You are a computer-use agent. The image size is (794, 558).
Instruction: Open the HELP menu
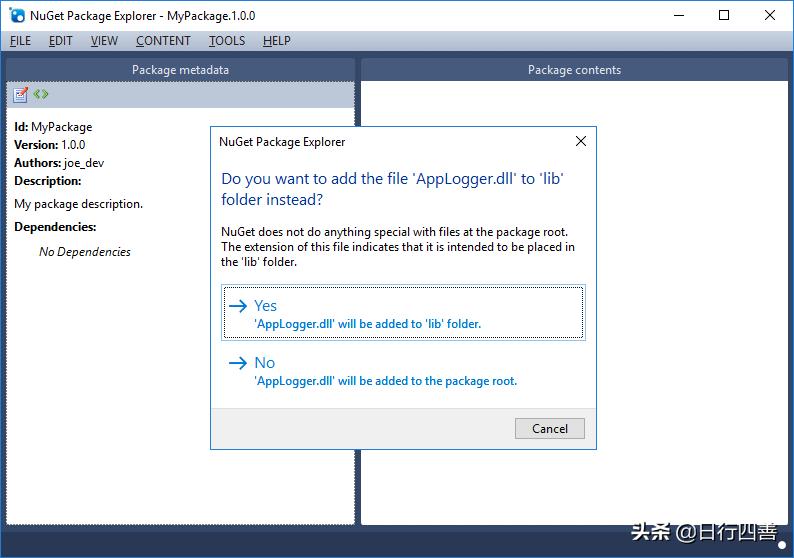(276, 41)
